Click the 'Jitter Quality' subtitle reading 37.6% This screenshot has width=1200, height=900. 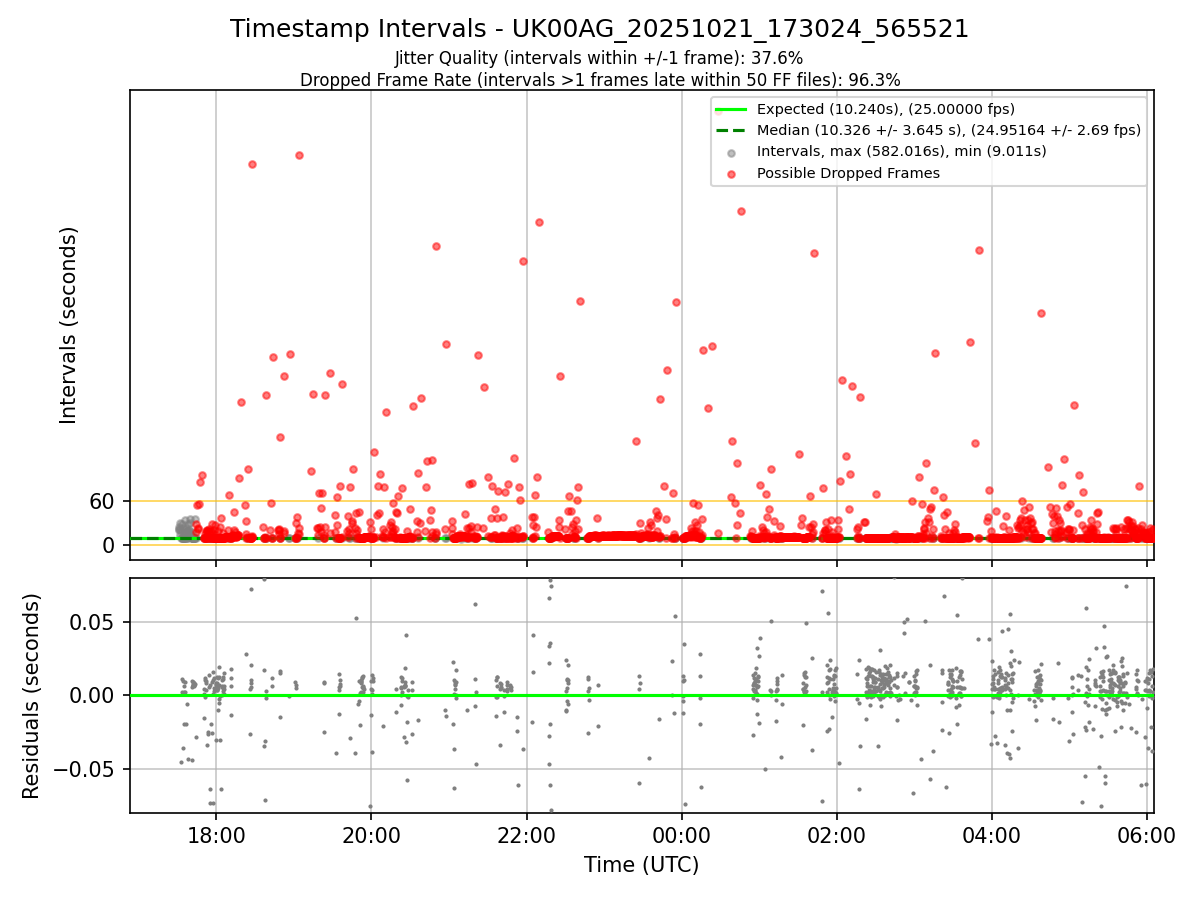point(599,58)
